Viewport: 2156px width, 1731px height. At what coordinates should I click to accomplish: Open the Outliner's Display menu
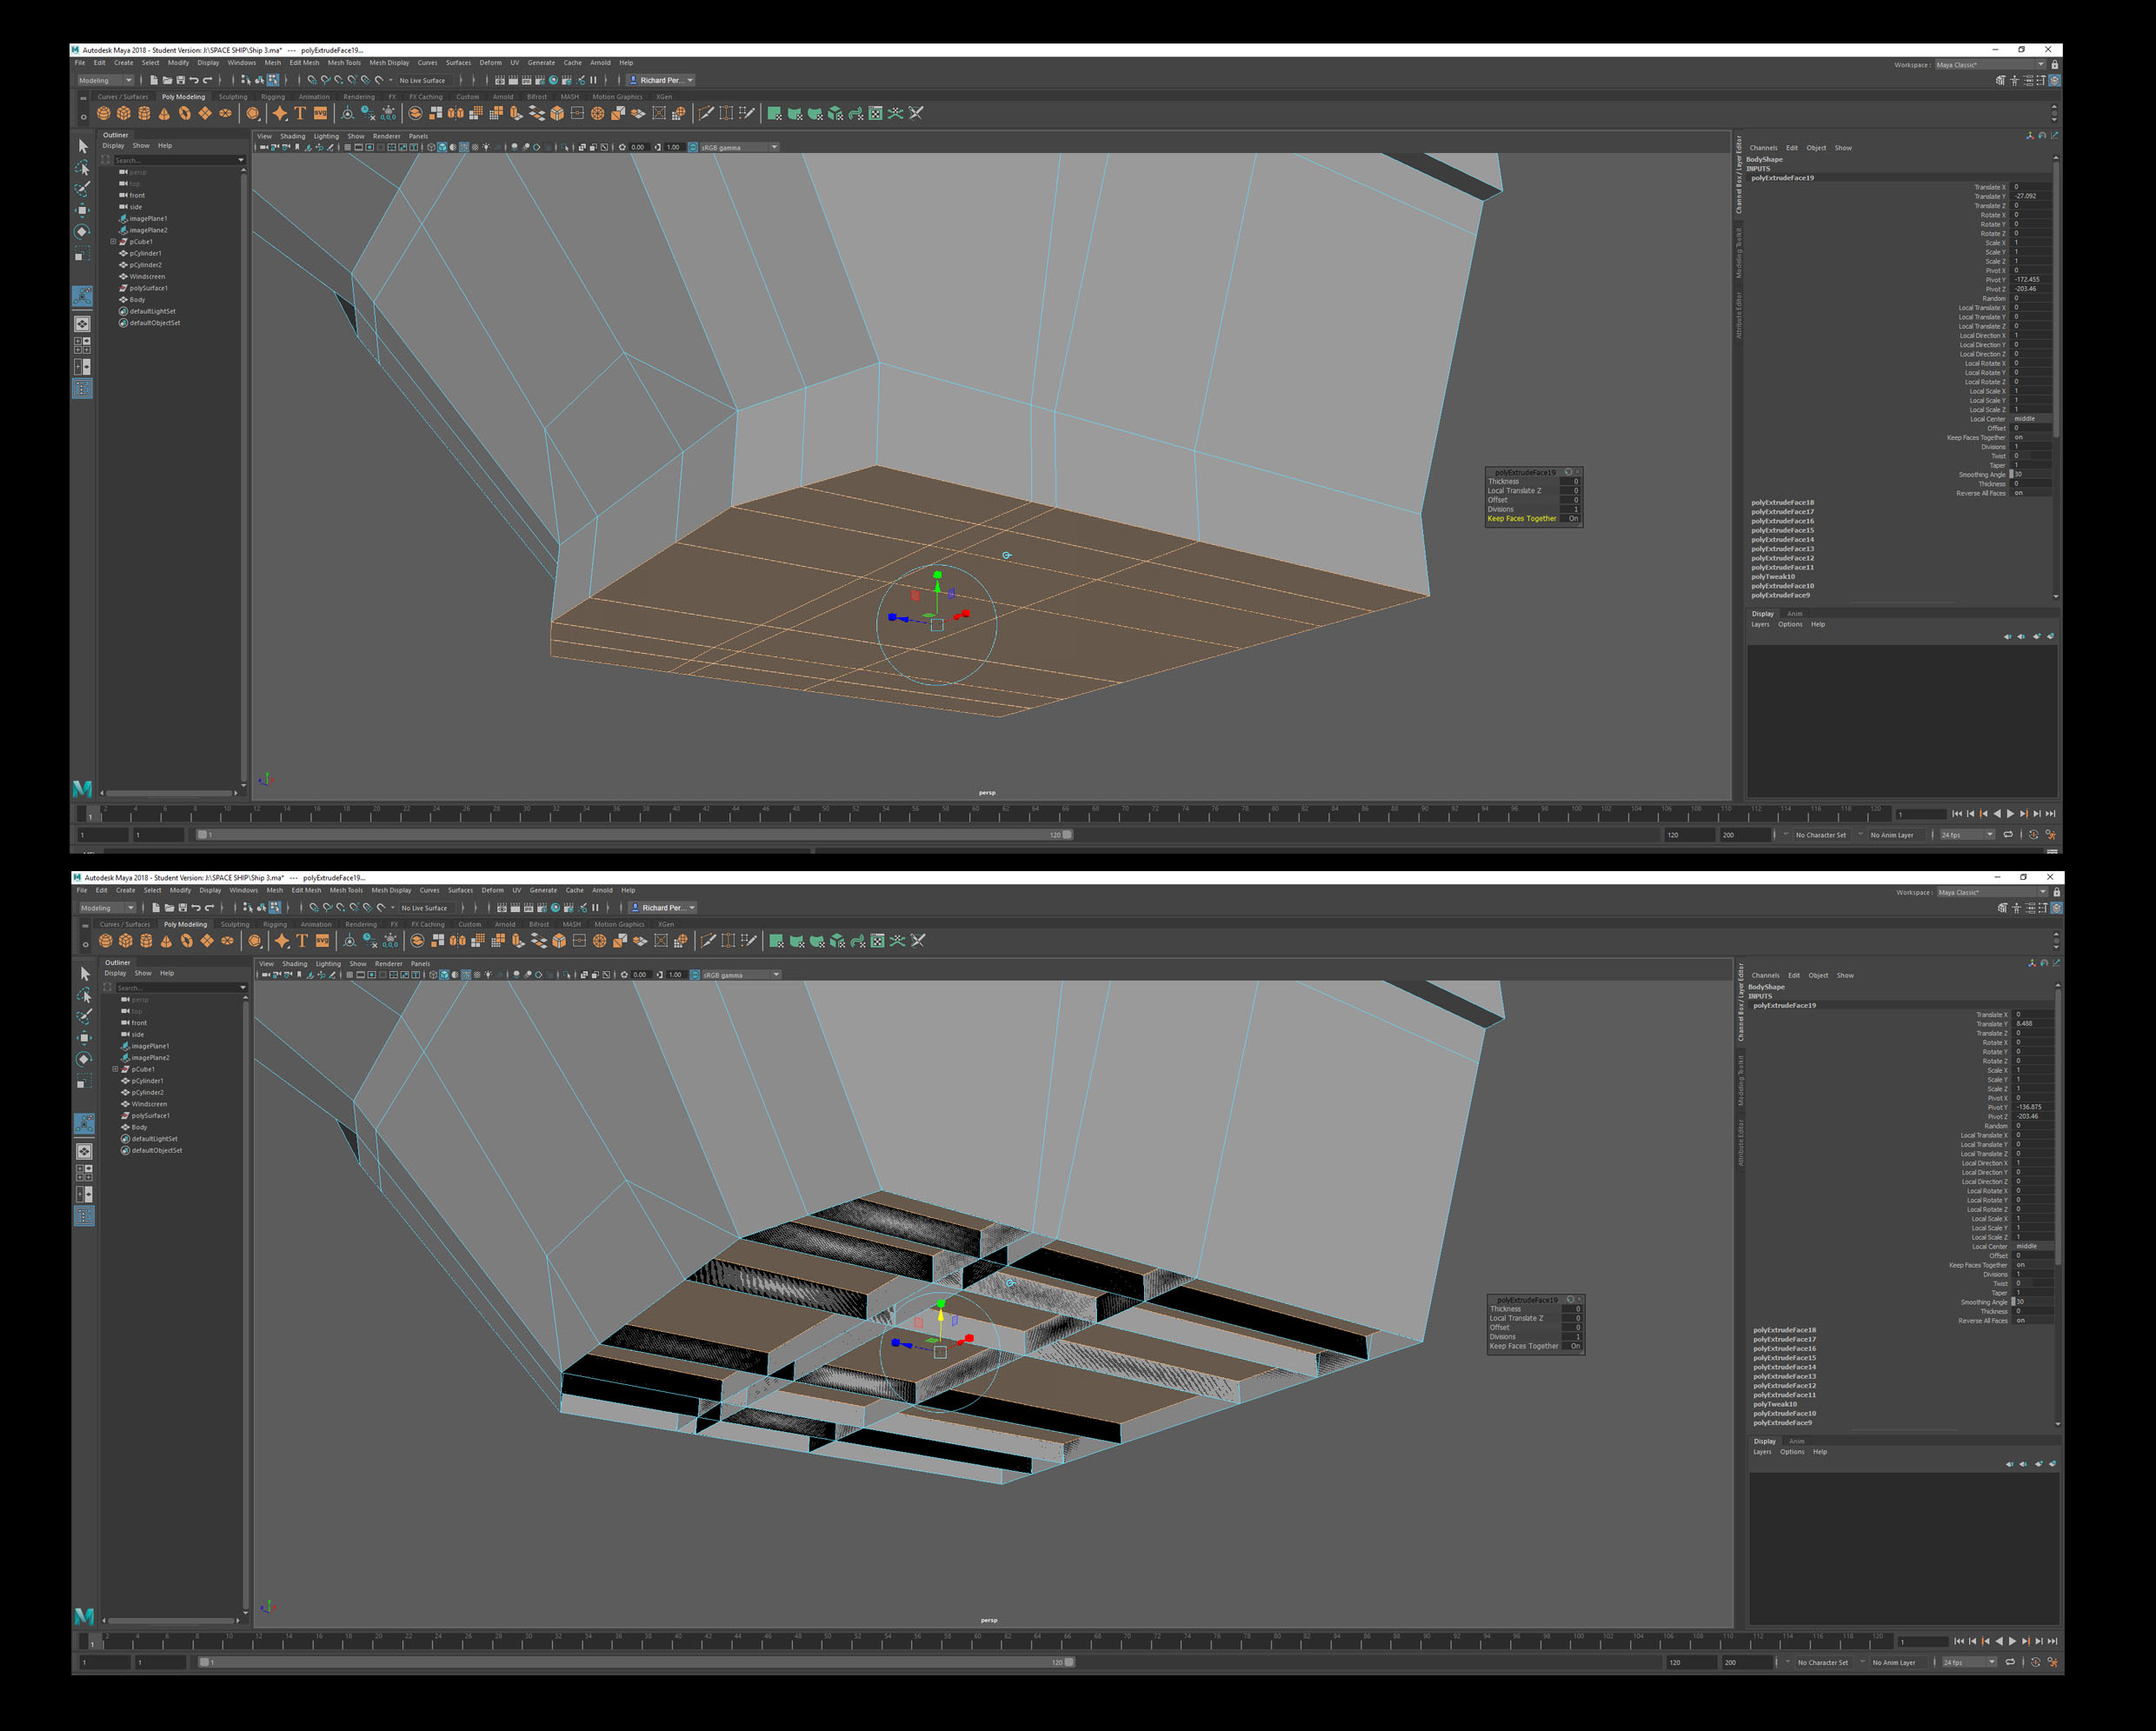(114, 145)
